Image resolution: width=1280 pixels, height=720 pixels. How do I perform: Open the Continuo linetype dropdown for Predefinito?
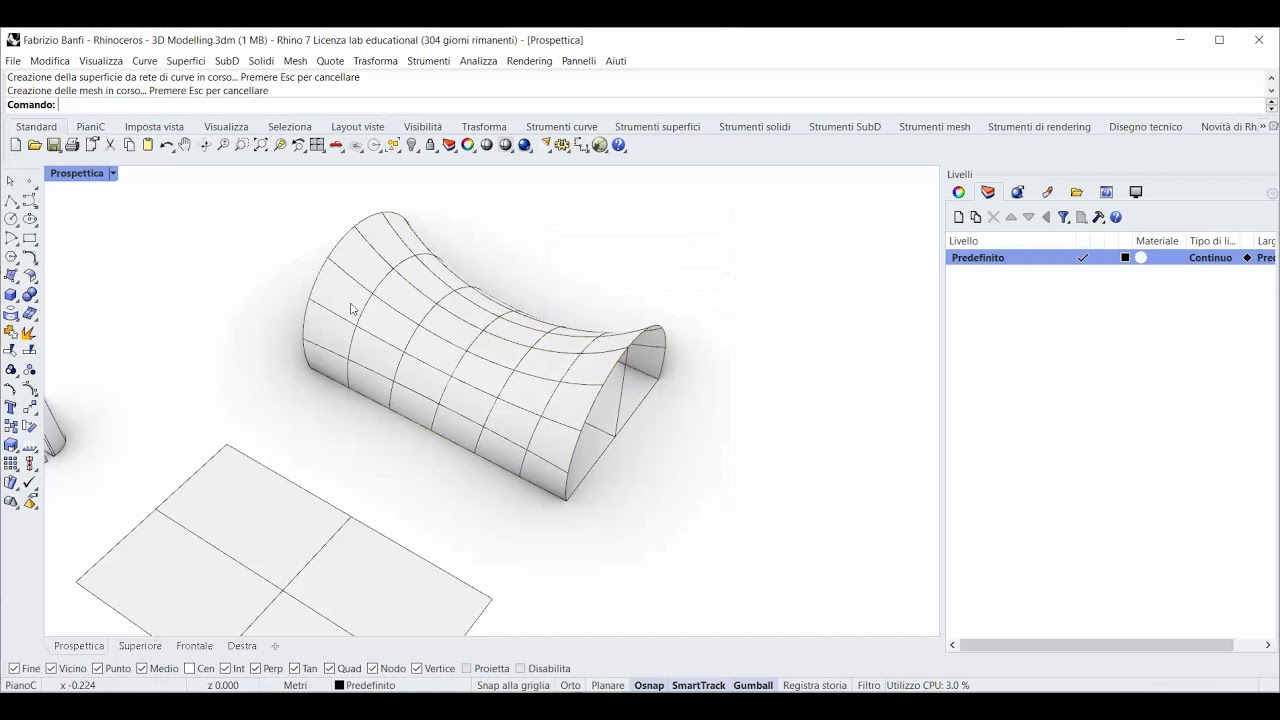(x=1211, y=257)
